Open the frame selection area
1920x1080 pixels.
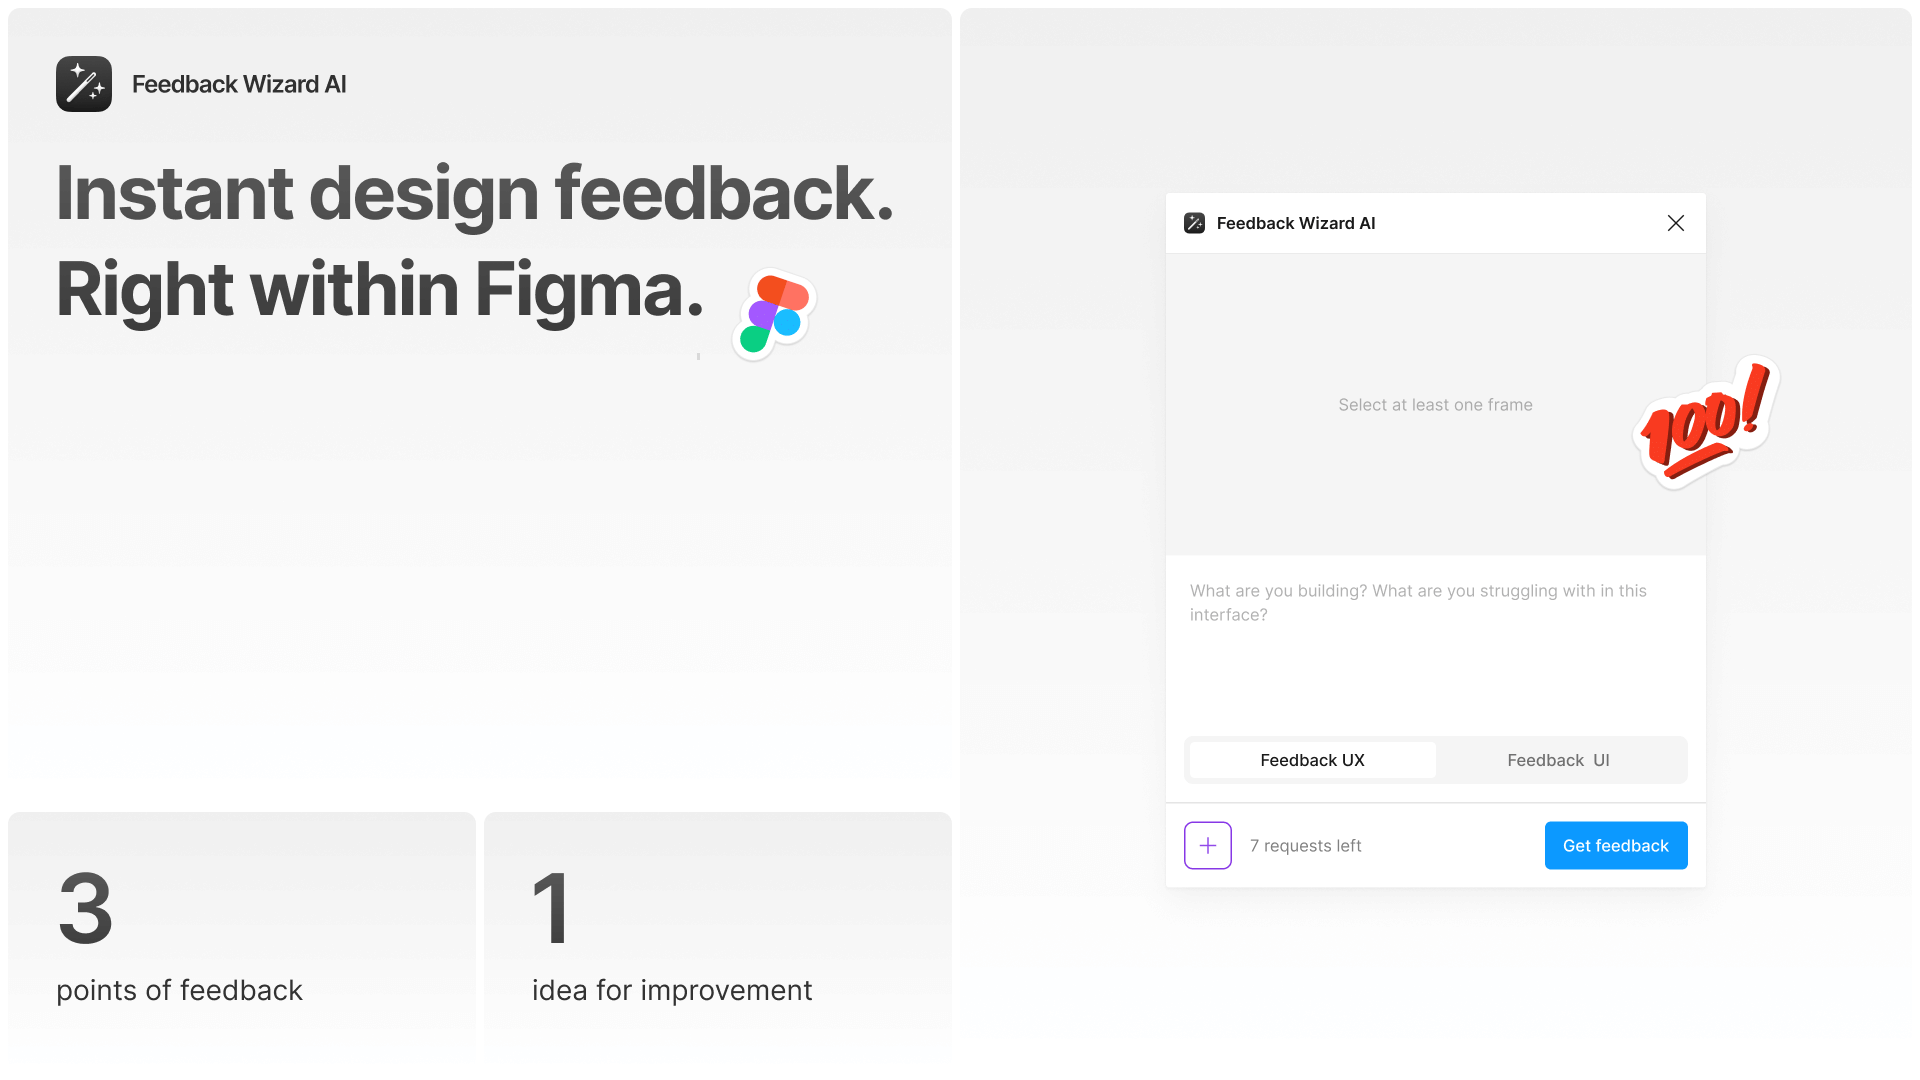(x=1435, y=405)
